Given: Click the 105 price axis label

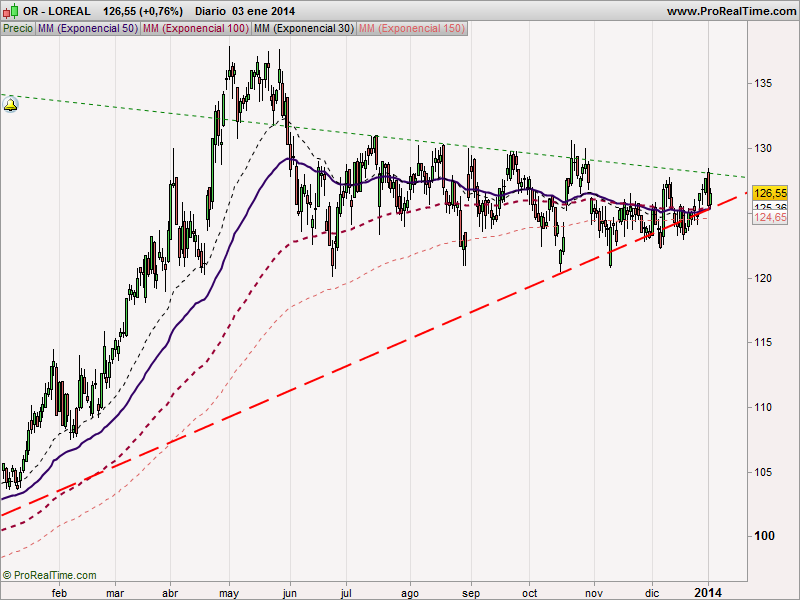Looking at the screenshot, I should click(763, 472).
